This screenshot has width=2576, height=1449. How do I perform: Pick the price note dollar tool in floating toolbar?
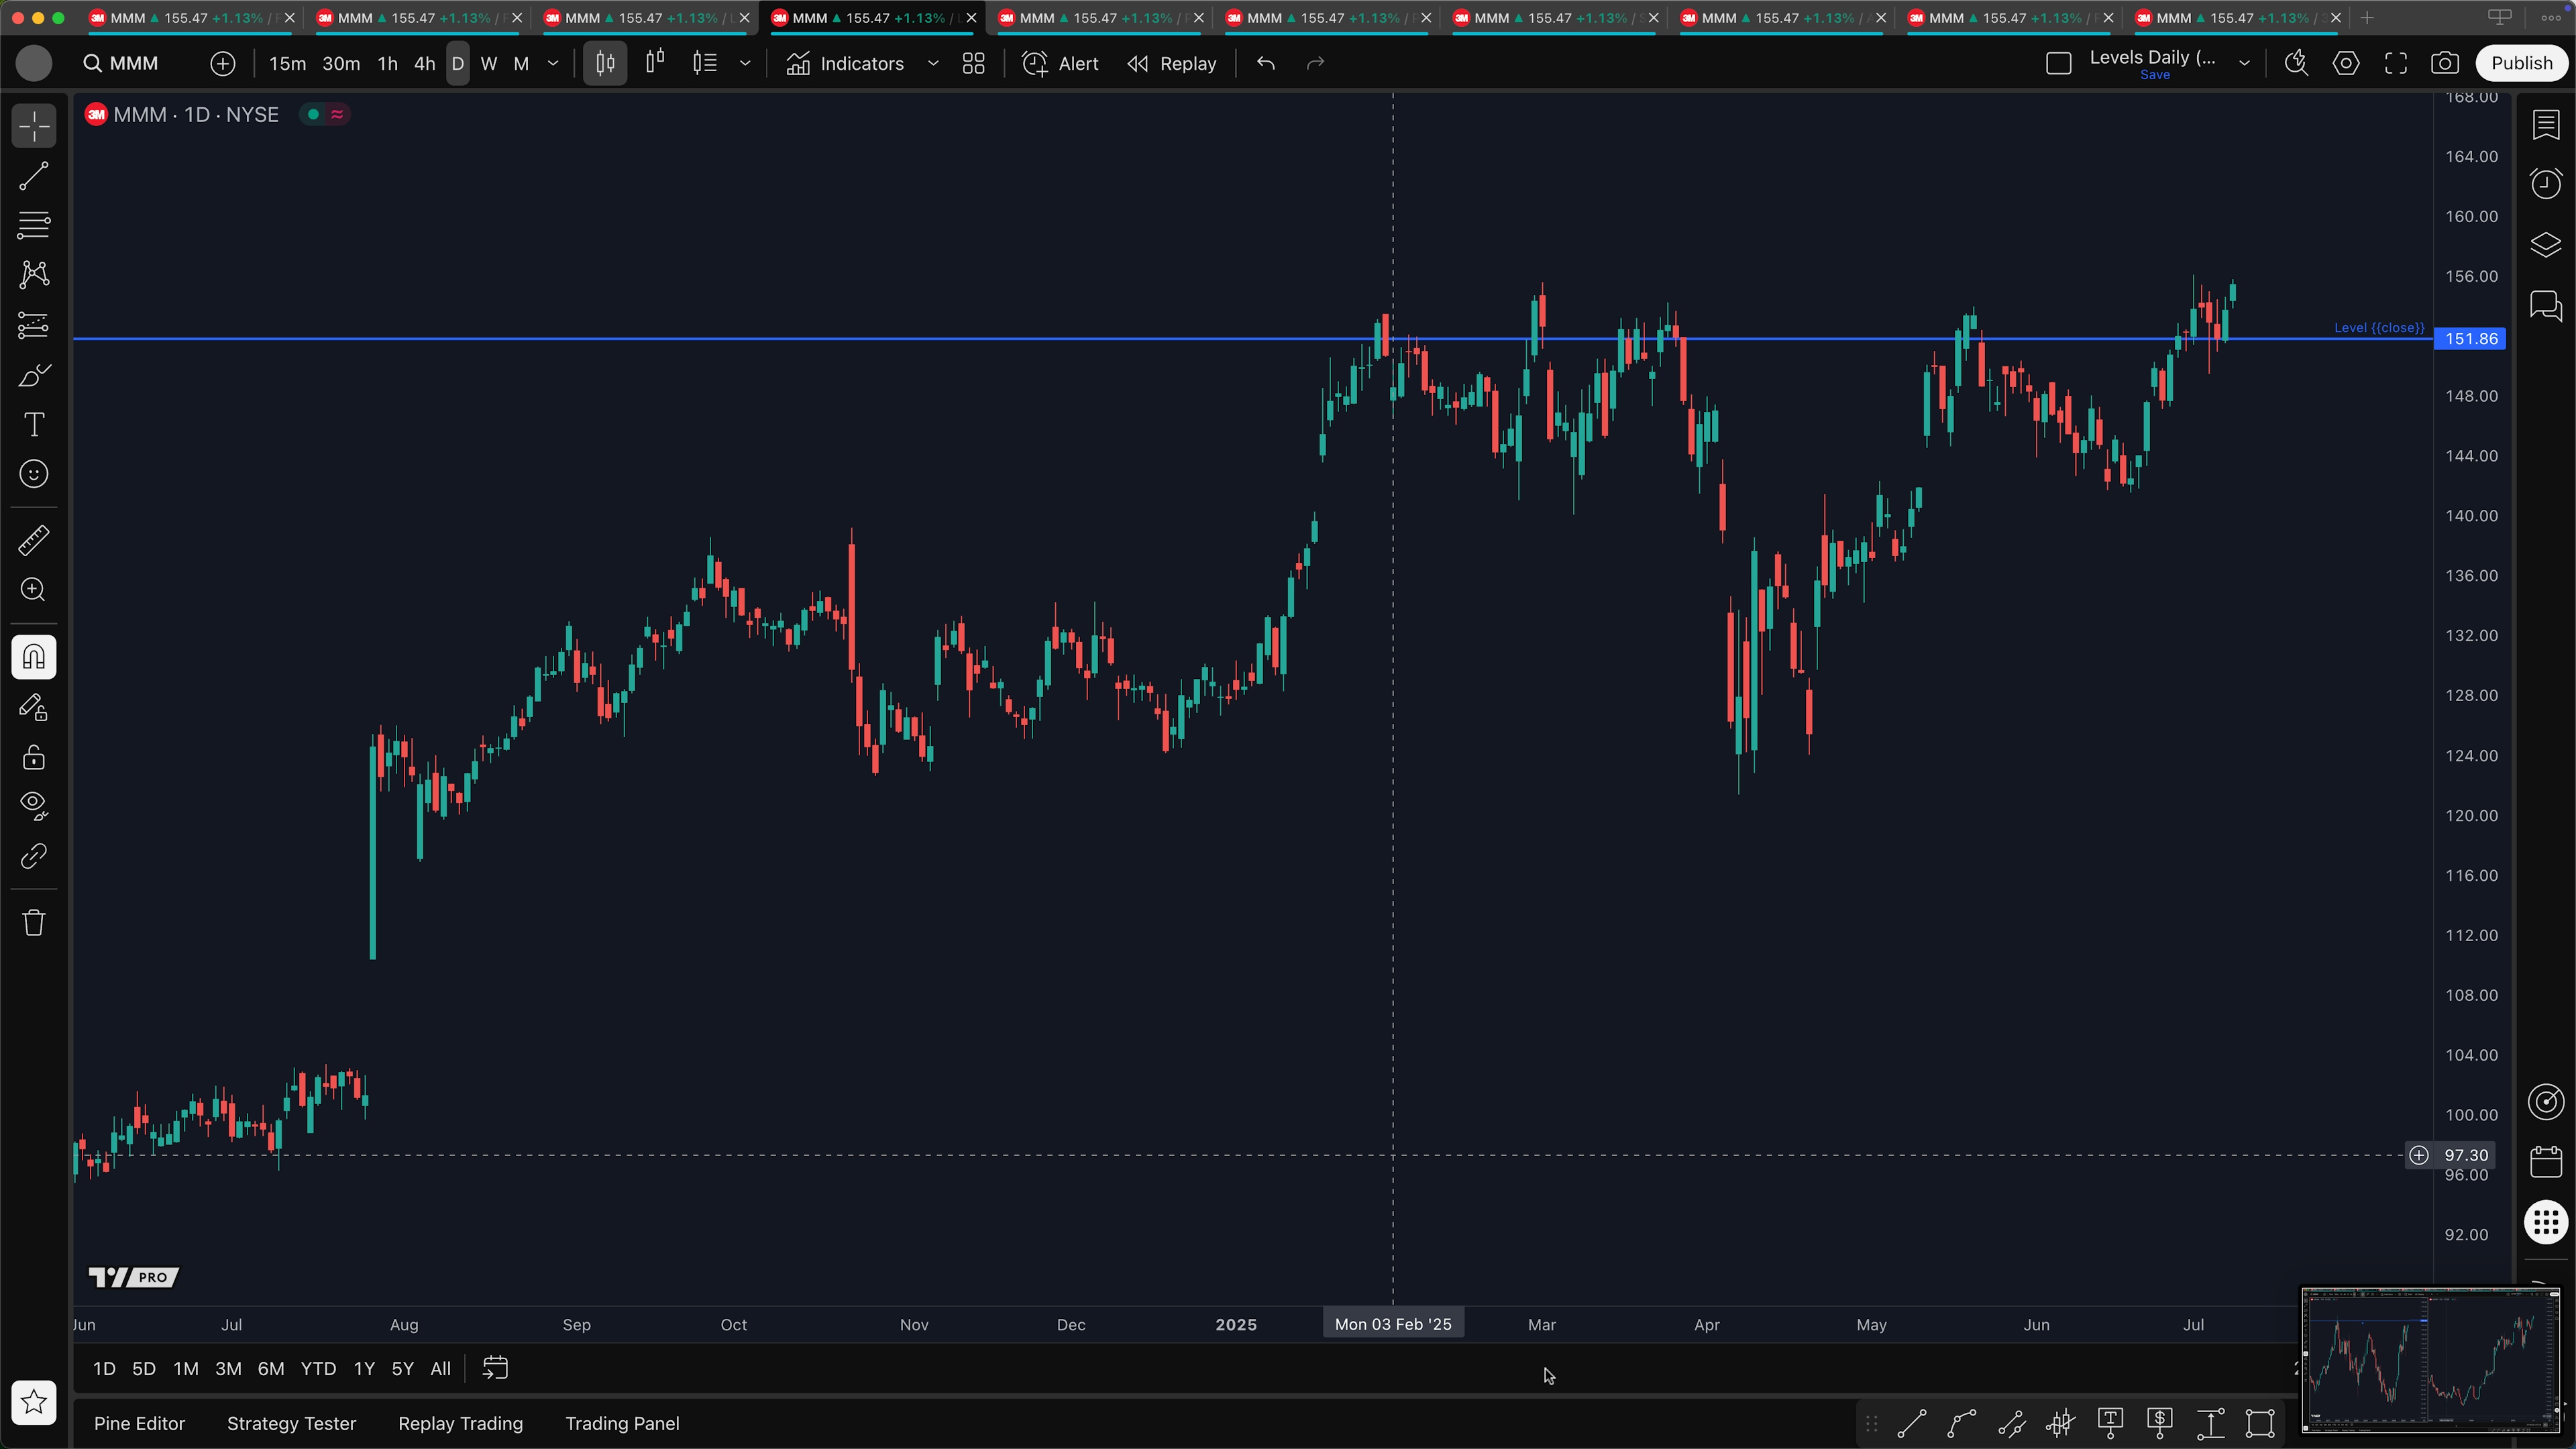coord(2160,1423)
